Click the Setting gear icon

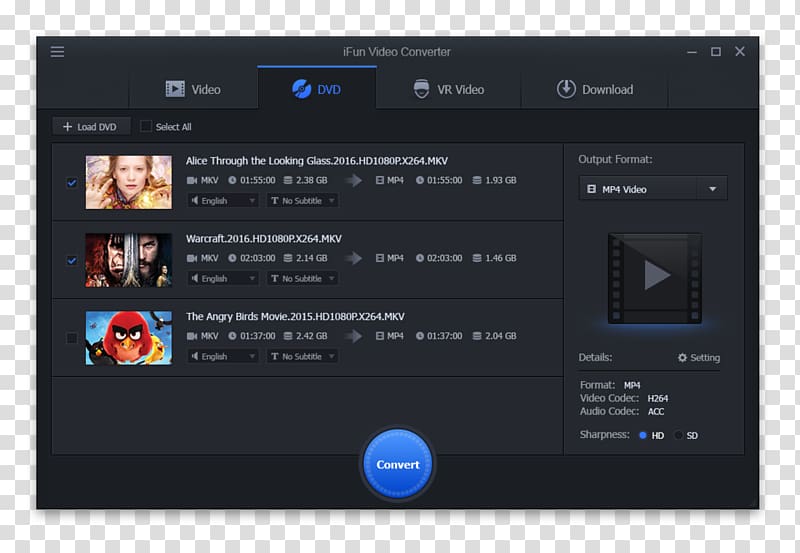(682, 358)
